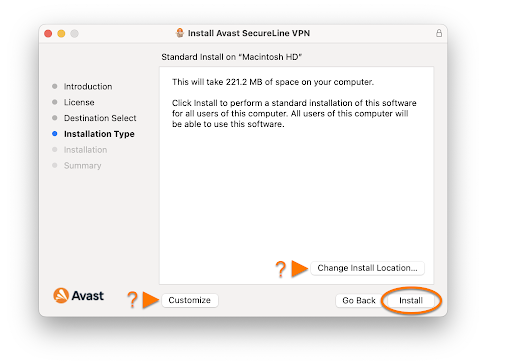The width and height of the screenshot is (512, 364).
Task: Click Change Install Location button
Action: point(367,268)
